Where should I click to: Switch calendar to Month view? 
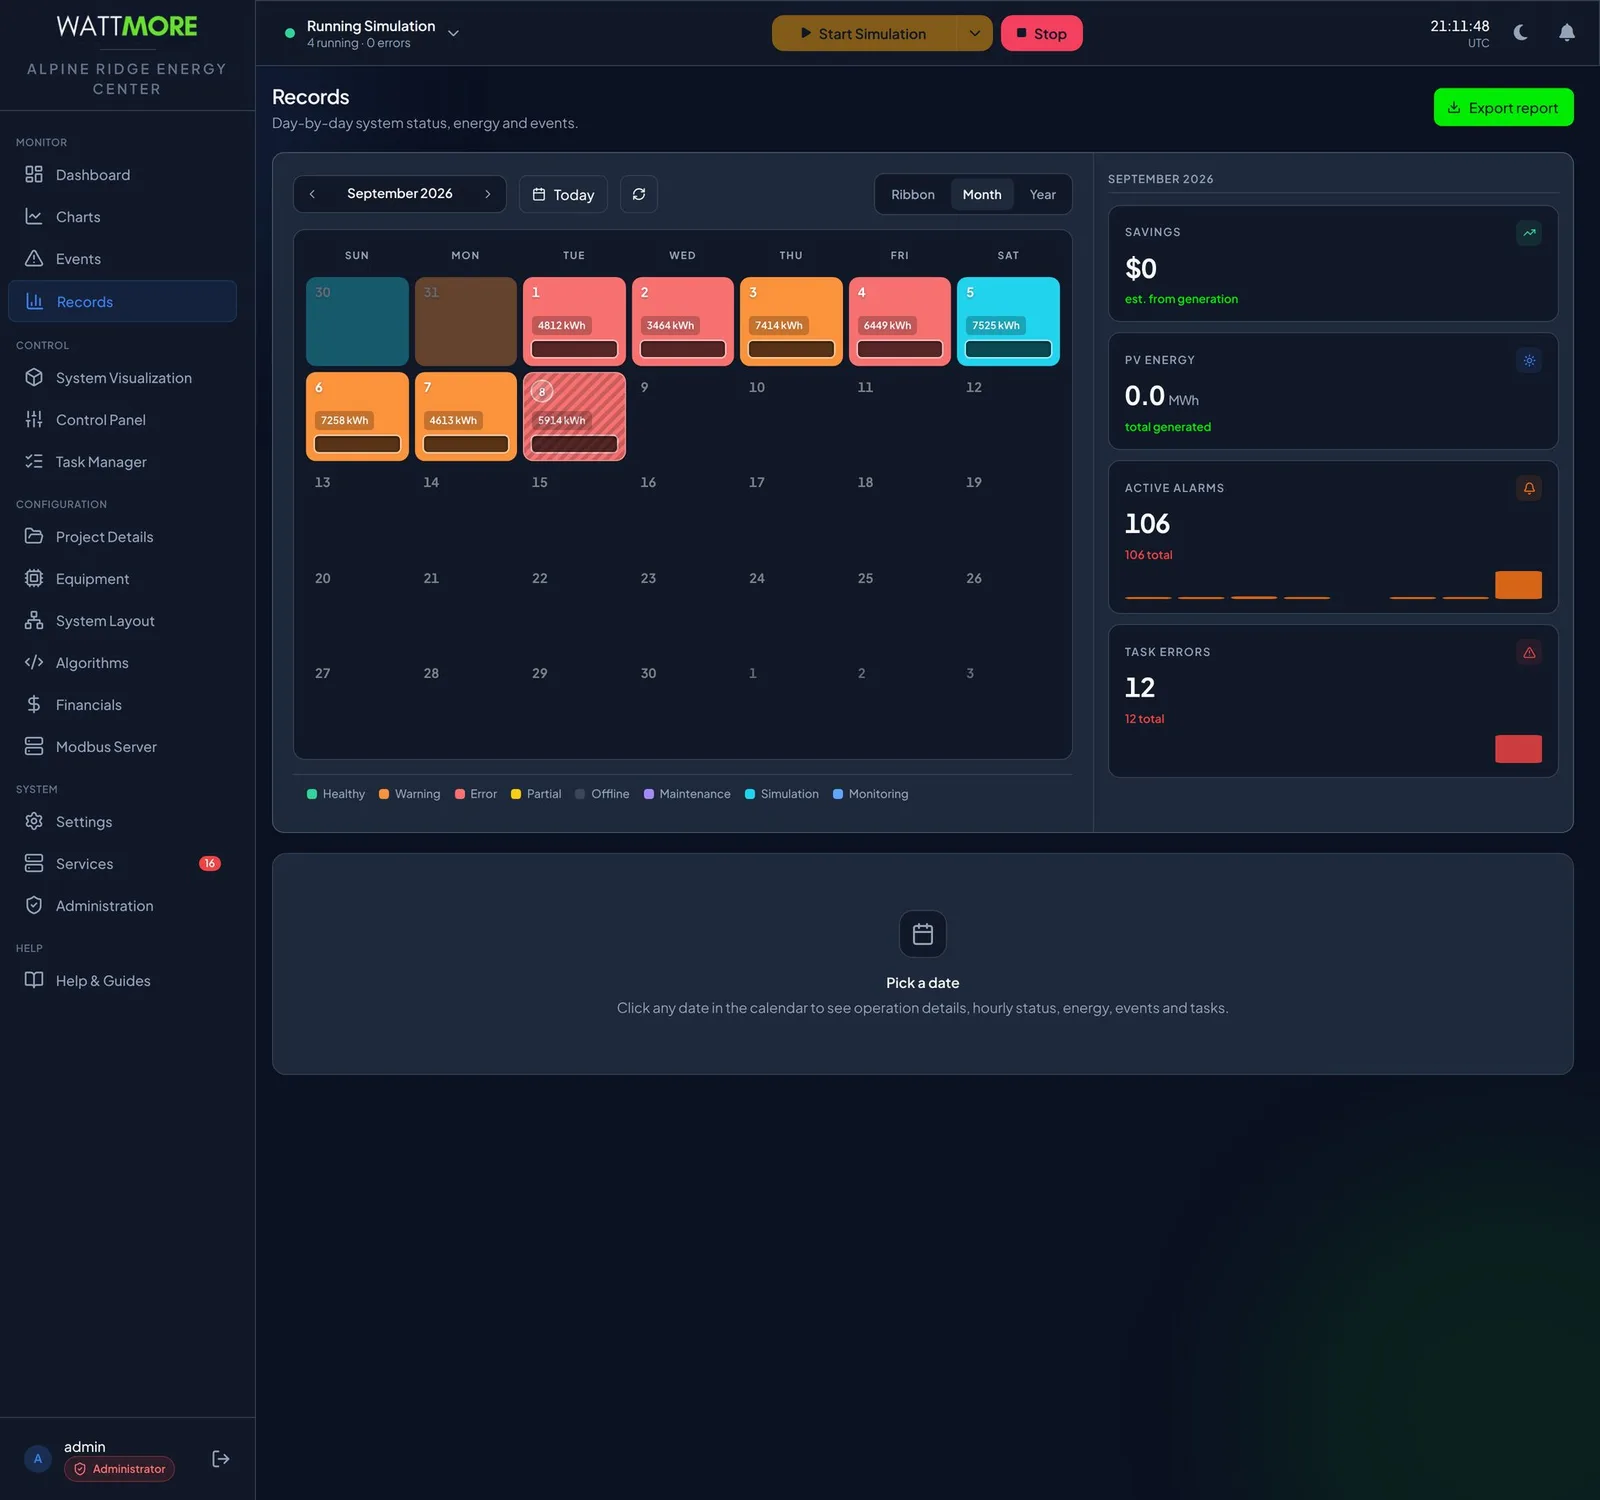coord(982,194)
